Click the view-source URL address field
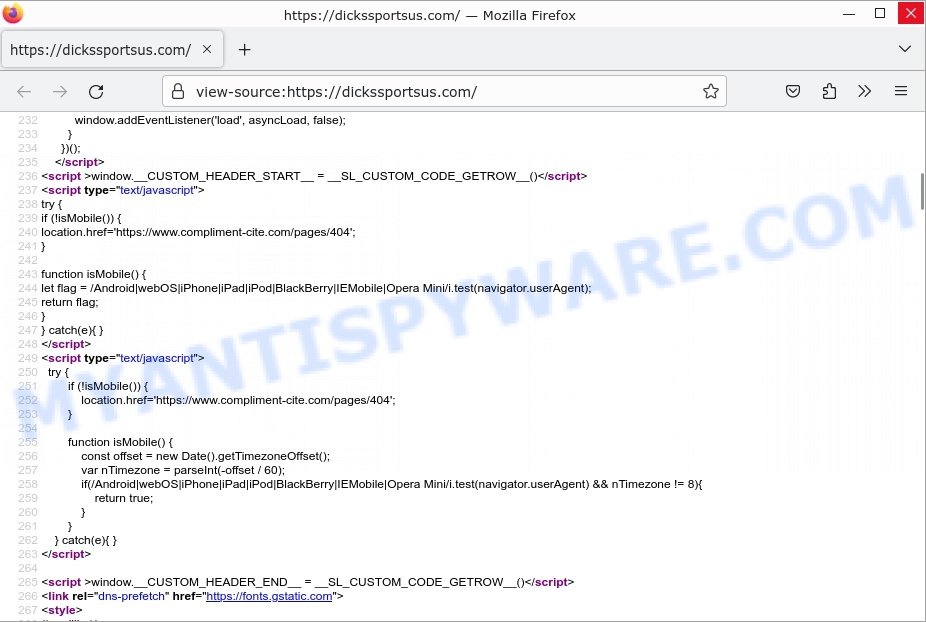The height and width of the screenshot is (622, 926). pos(444,92)
